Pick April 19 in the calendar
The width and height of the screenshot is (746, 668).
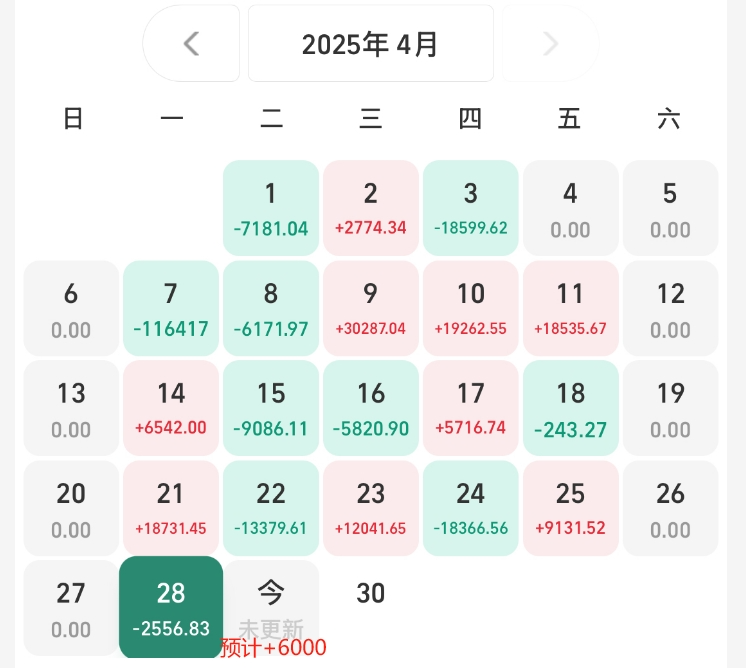coord(670,408)
